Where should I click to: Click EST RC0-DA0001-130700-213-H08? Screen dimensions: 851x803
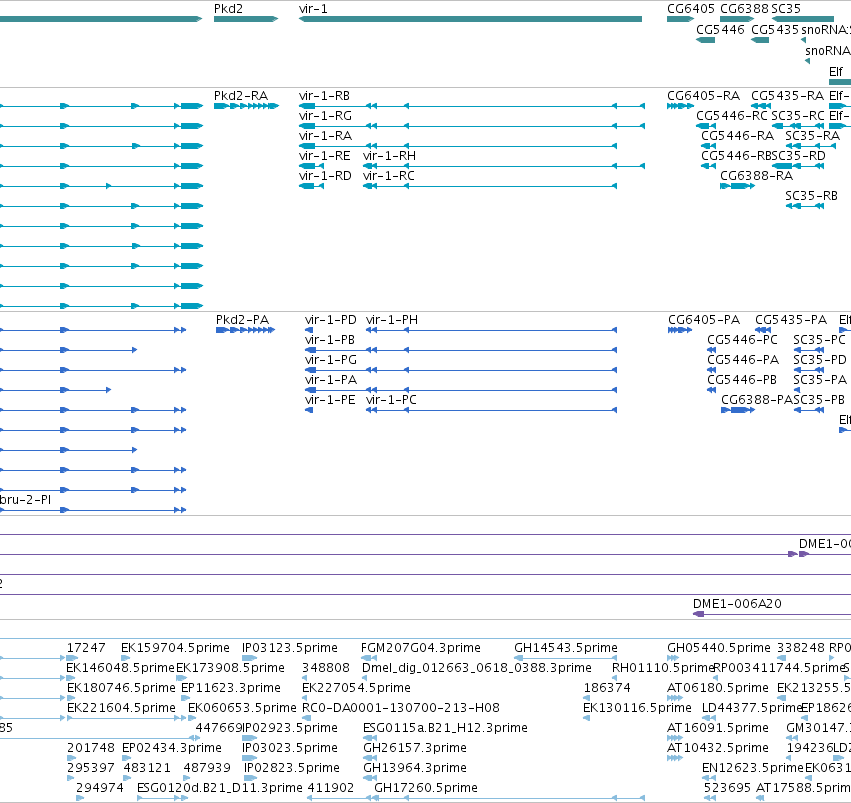(401, 708)
